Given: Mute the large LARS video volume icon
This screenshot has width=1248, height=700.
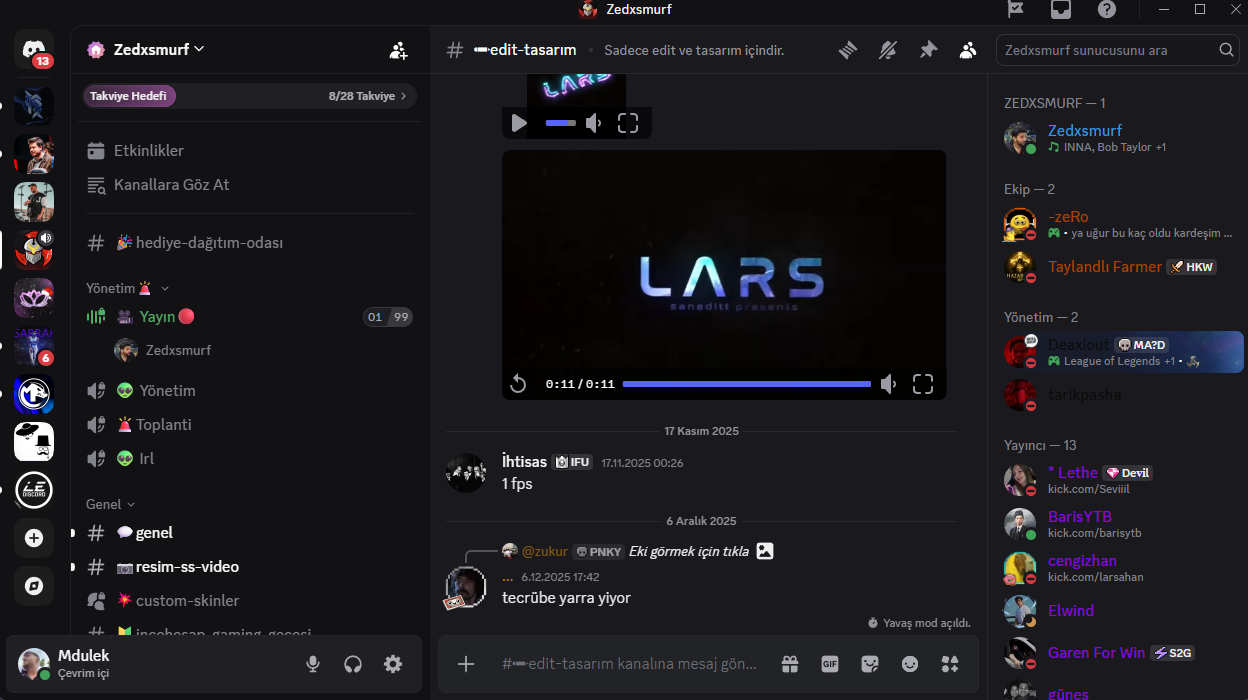Looking at the screenshot, I should 888,384.
